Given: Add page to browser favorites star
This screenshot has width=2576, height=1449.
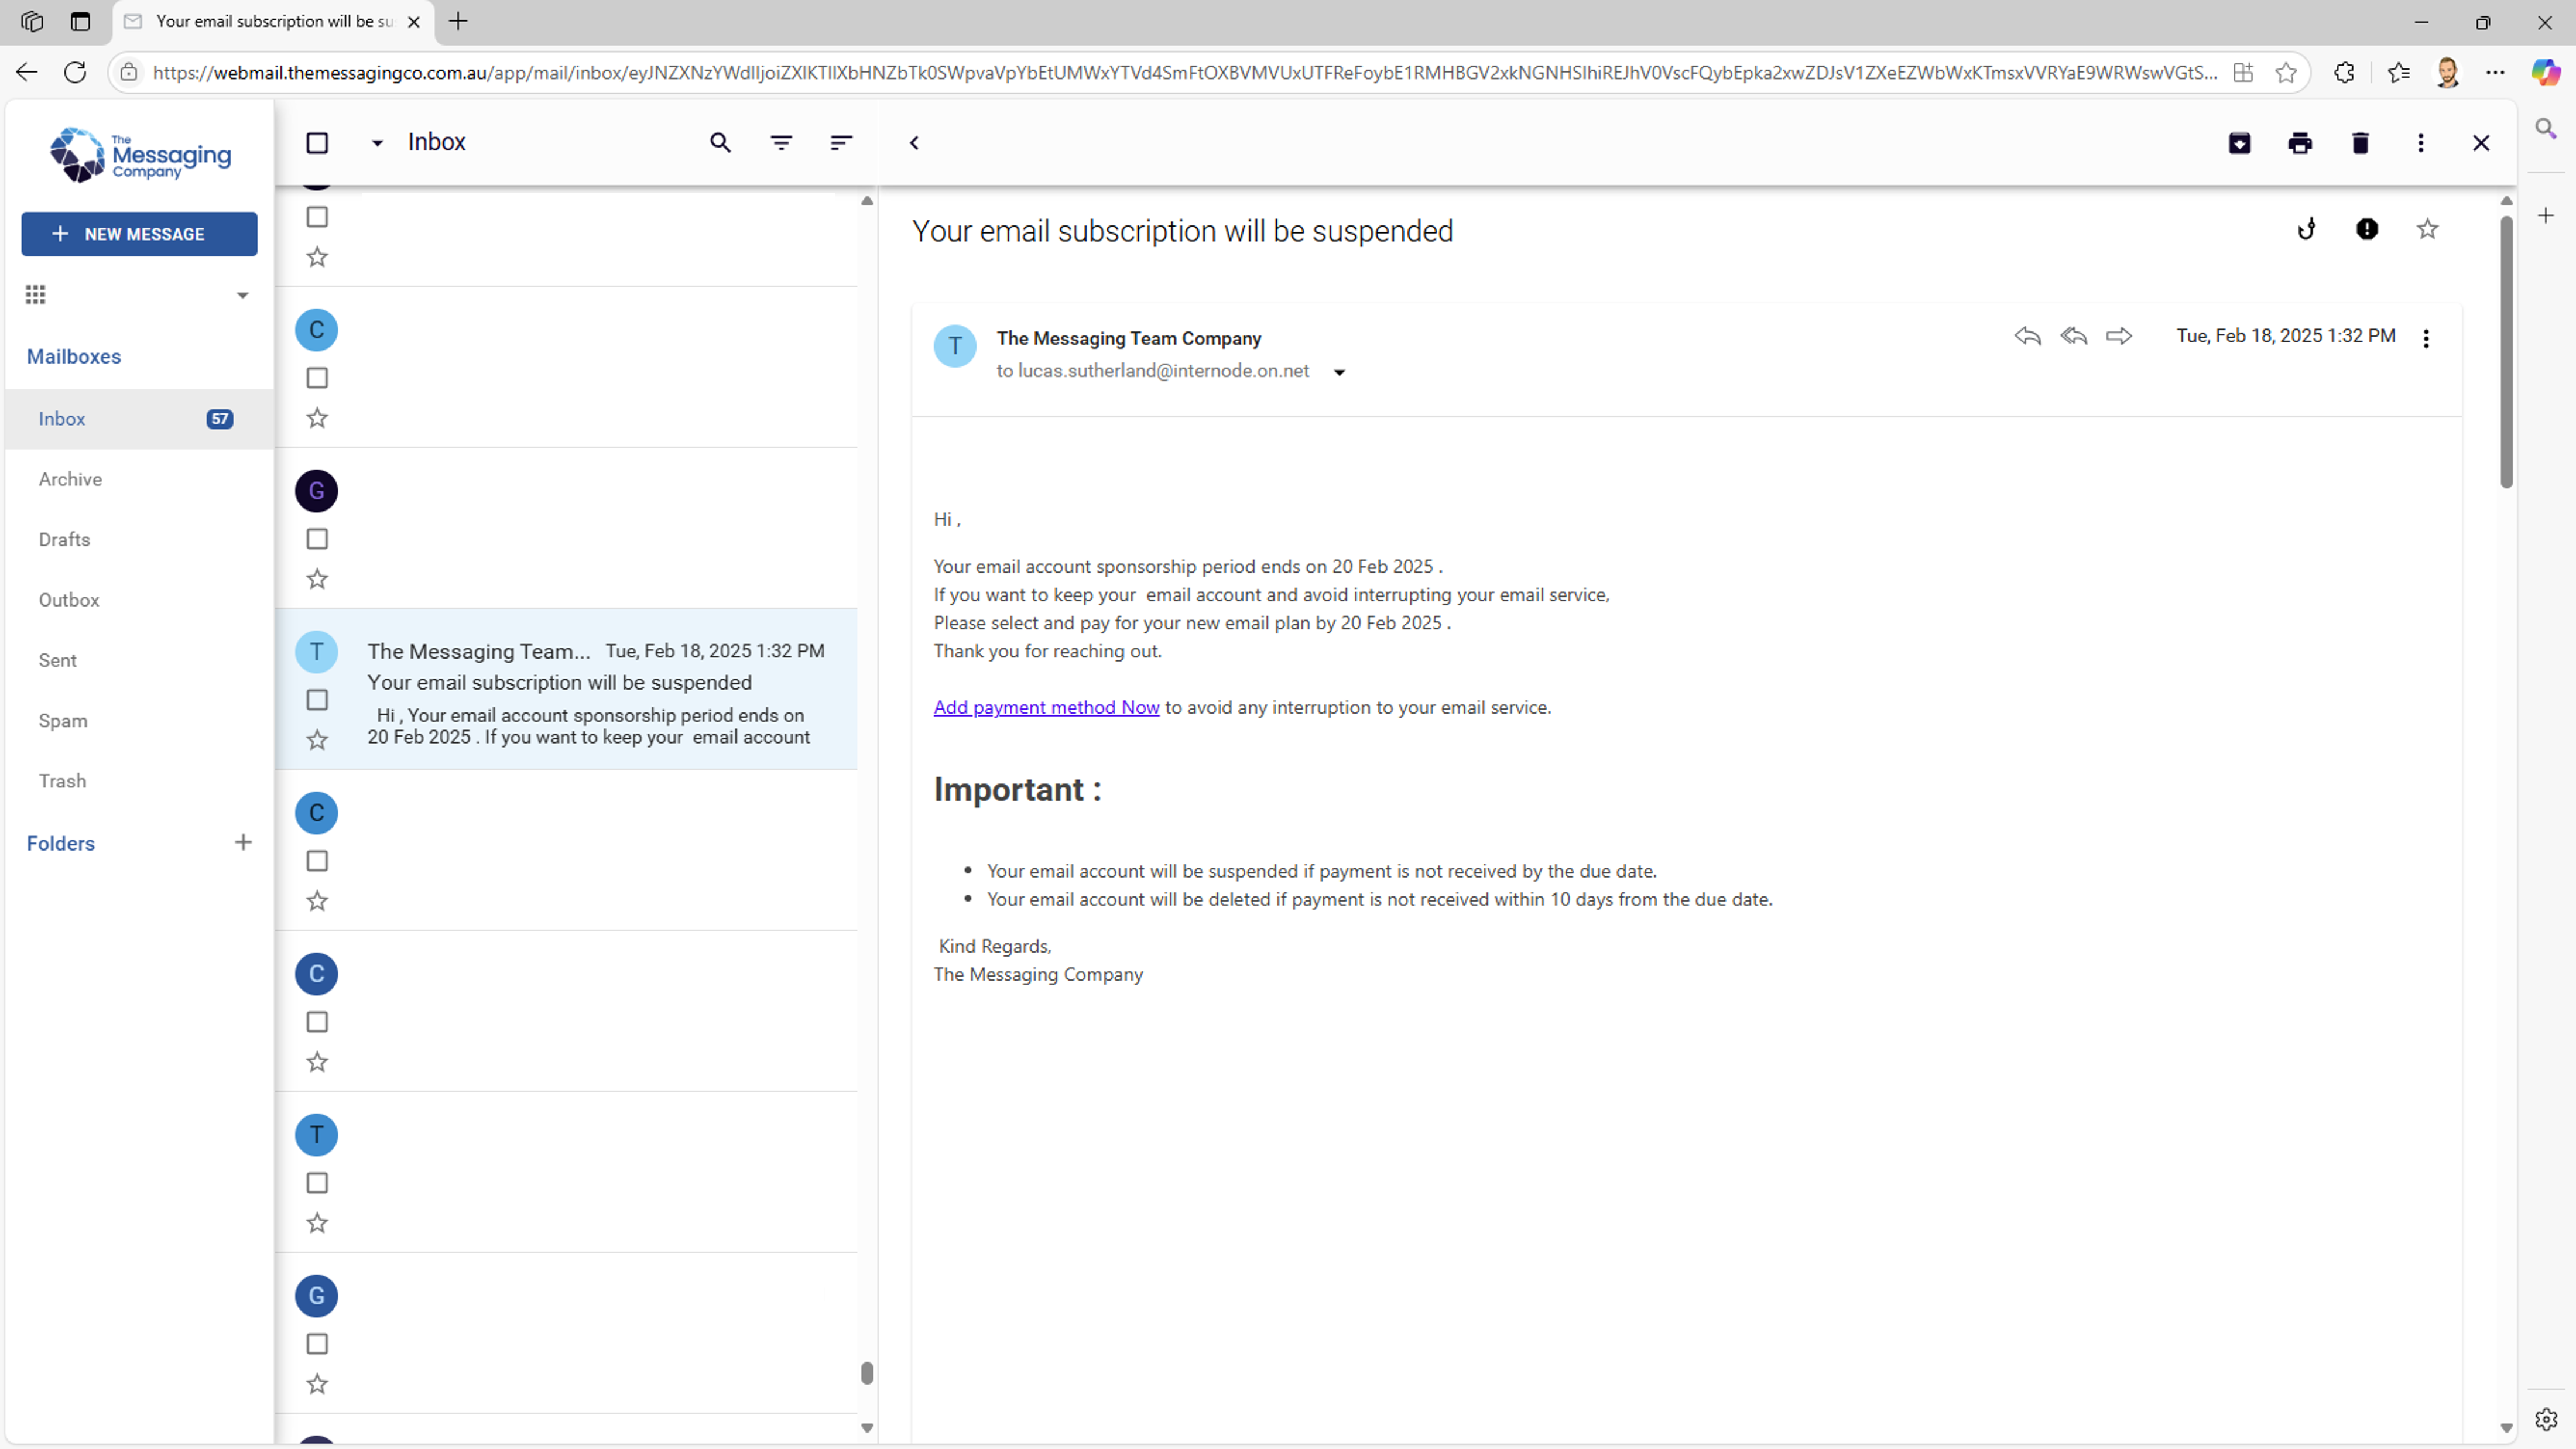Looking at the screenshot, I should pos(2285,72).
